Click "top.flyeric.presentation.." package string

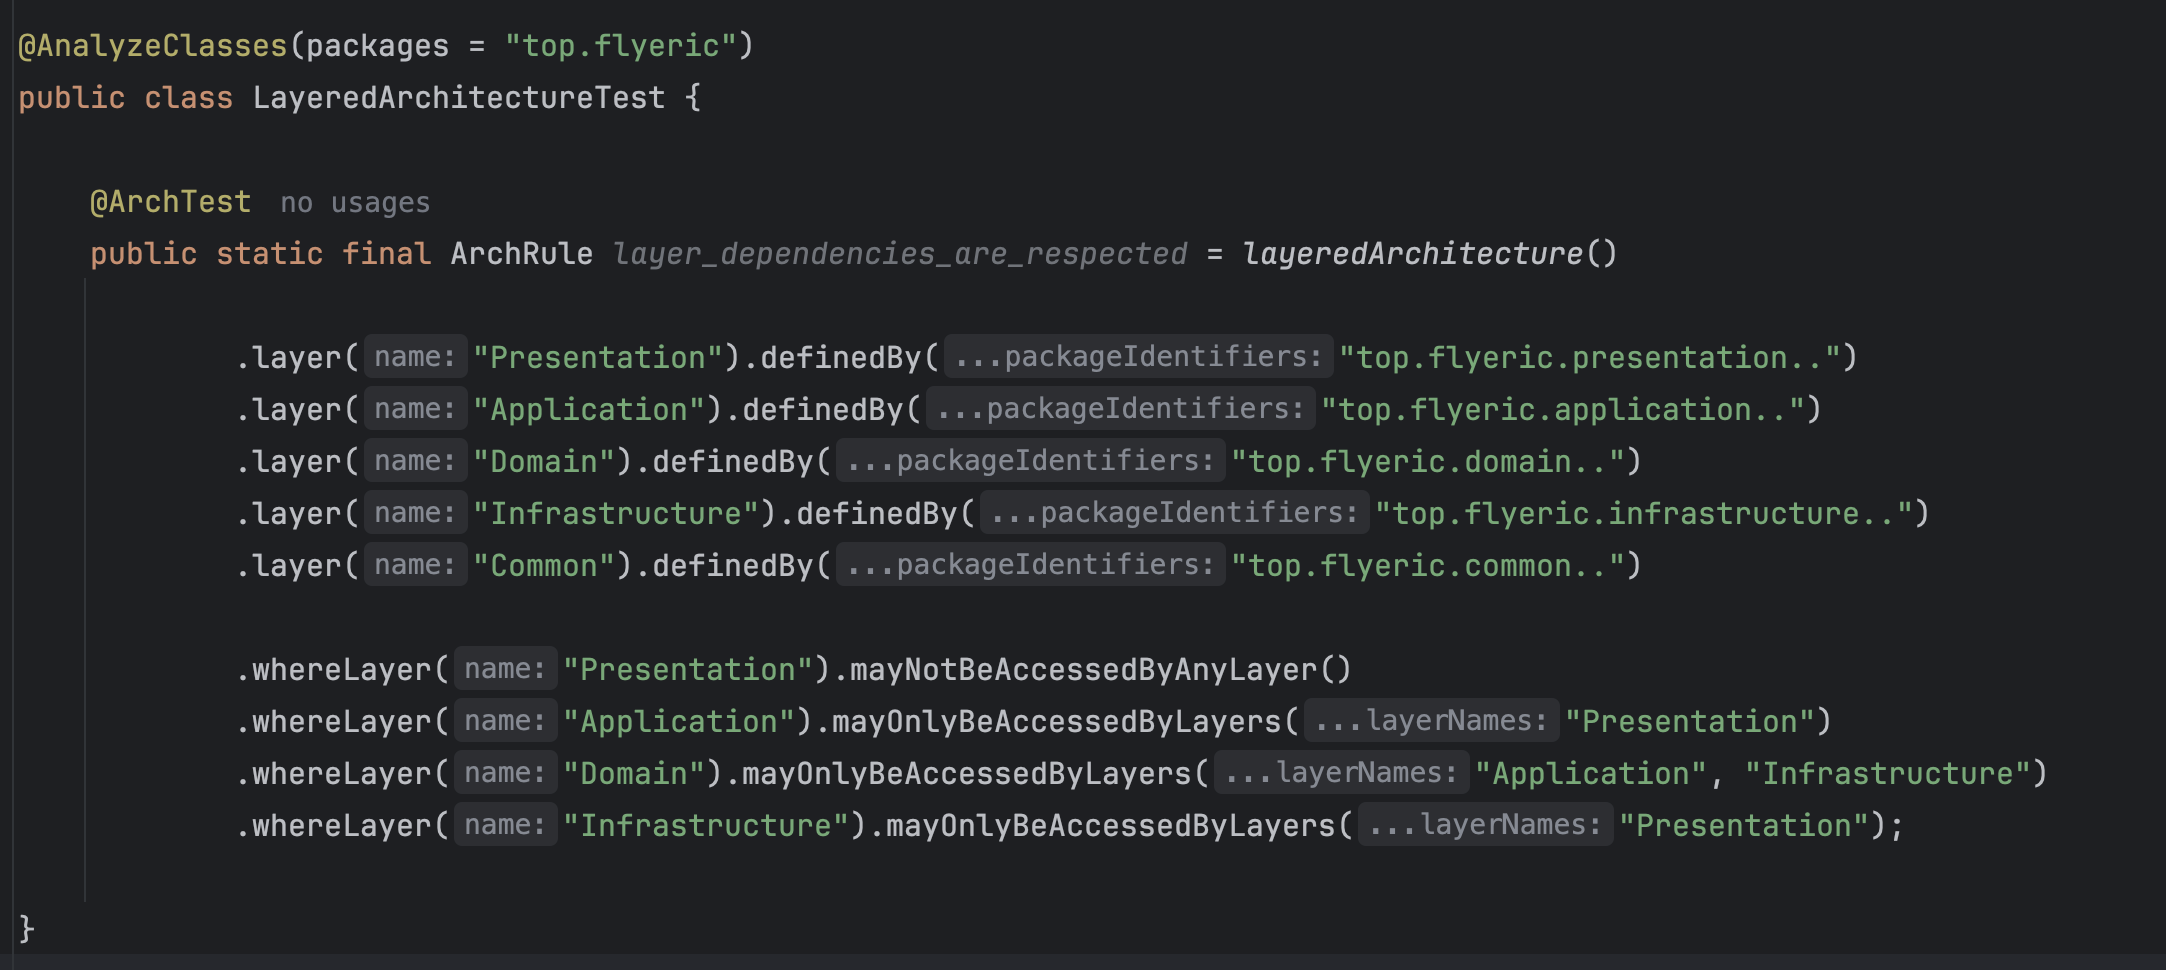(x=1589, y=358)
